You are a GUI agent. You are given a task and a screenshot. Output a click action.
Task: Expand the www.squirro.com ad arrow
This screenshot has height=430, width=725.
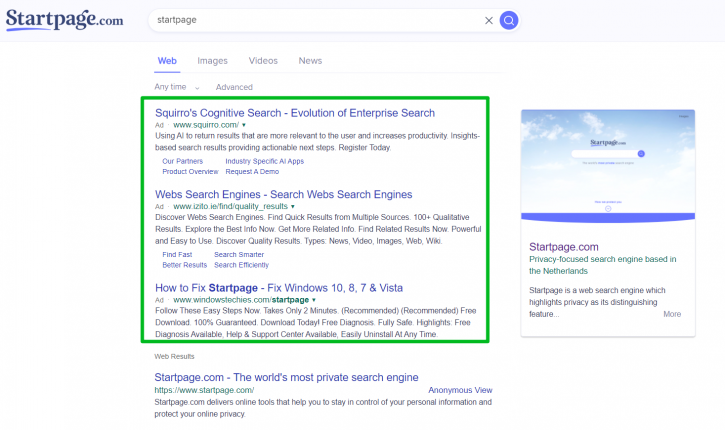point(244,125)
